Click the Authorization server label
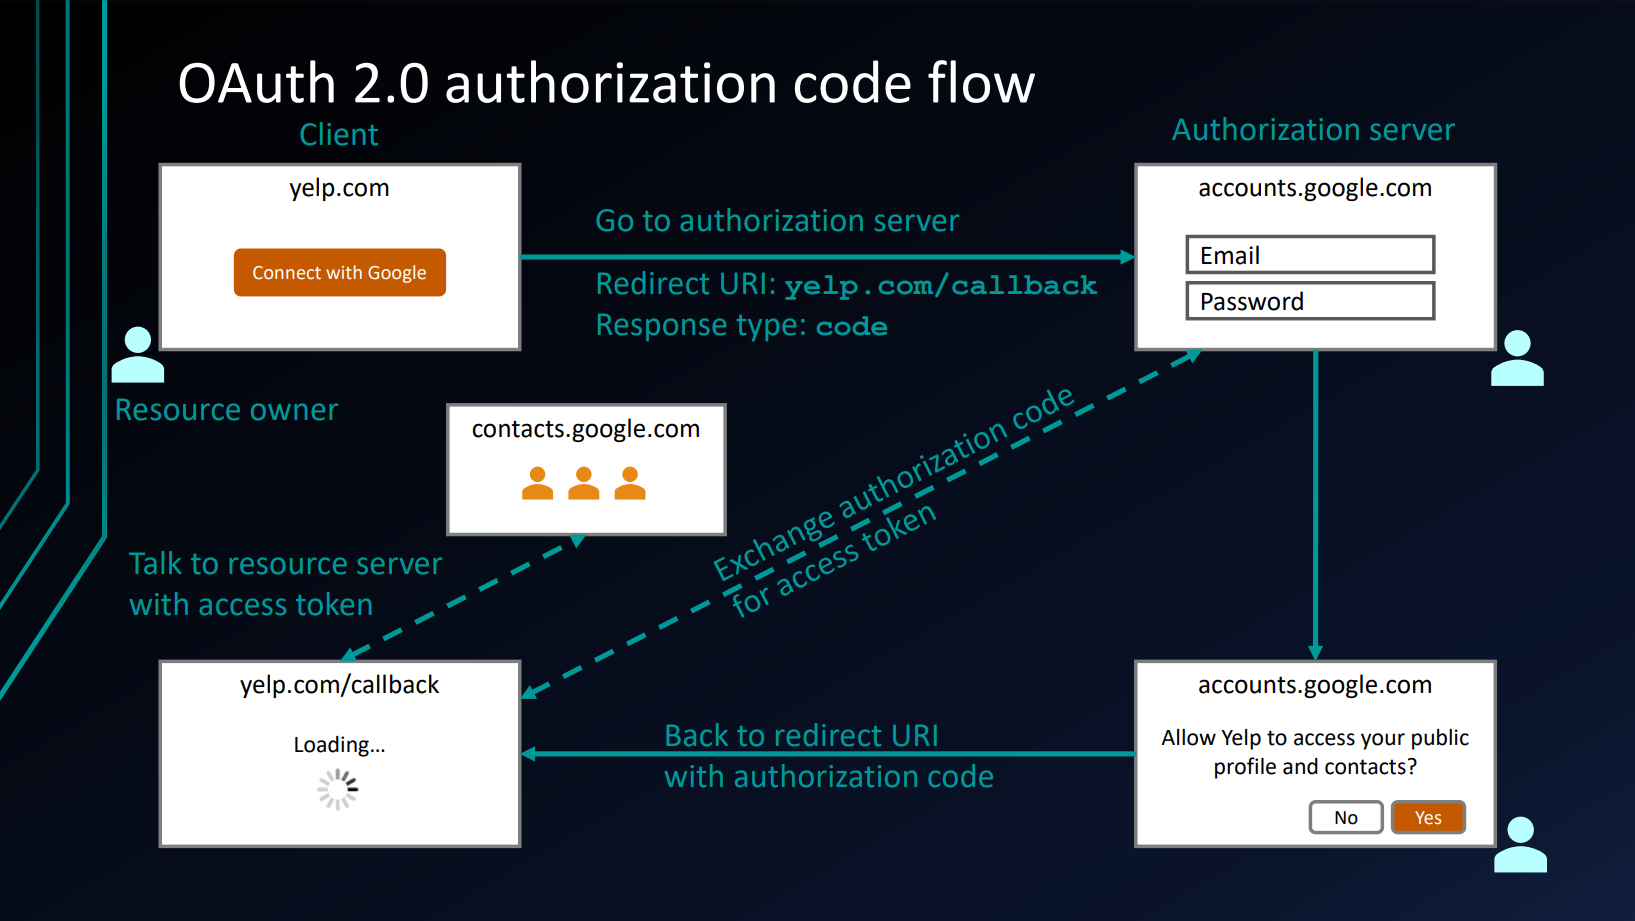The image size is (1635, 921). pyautogui.click(x=1313, y=130)
